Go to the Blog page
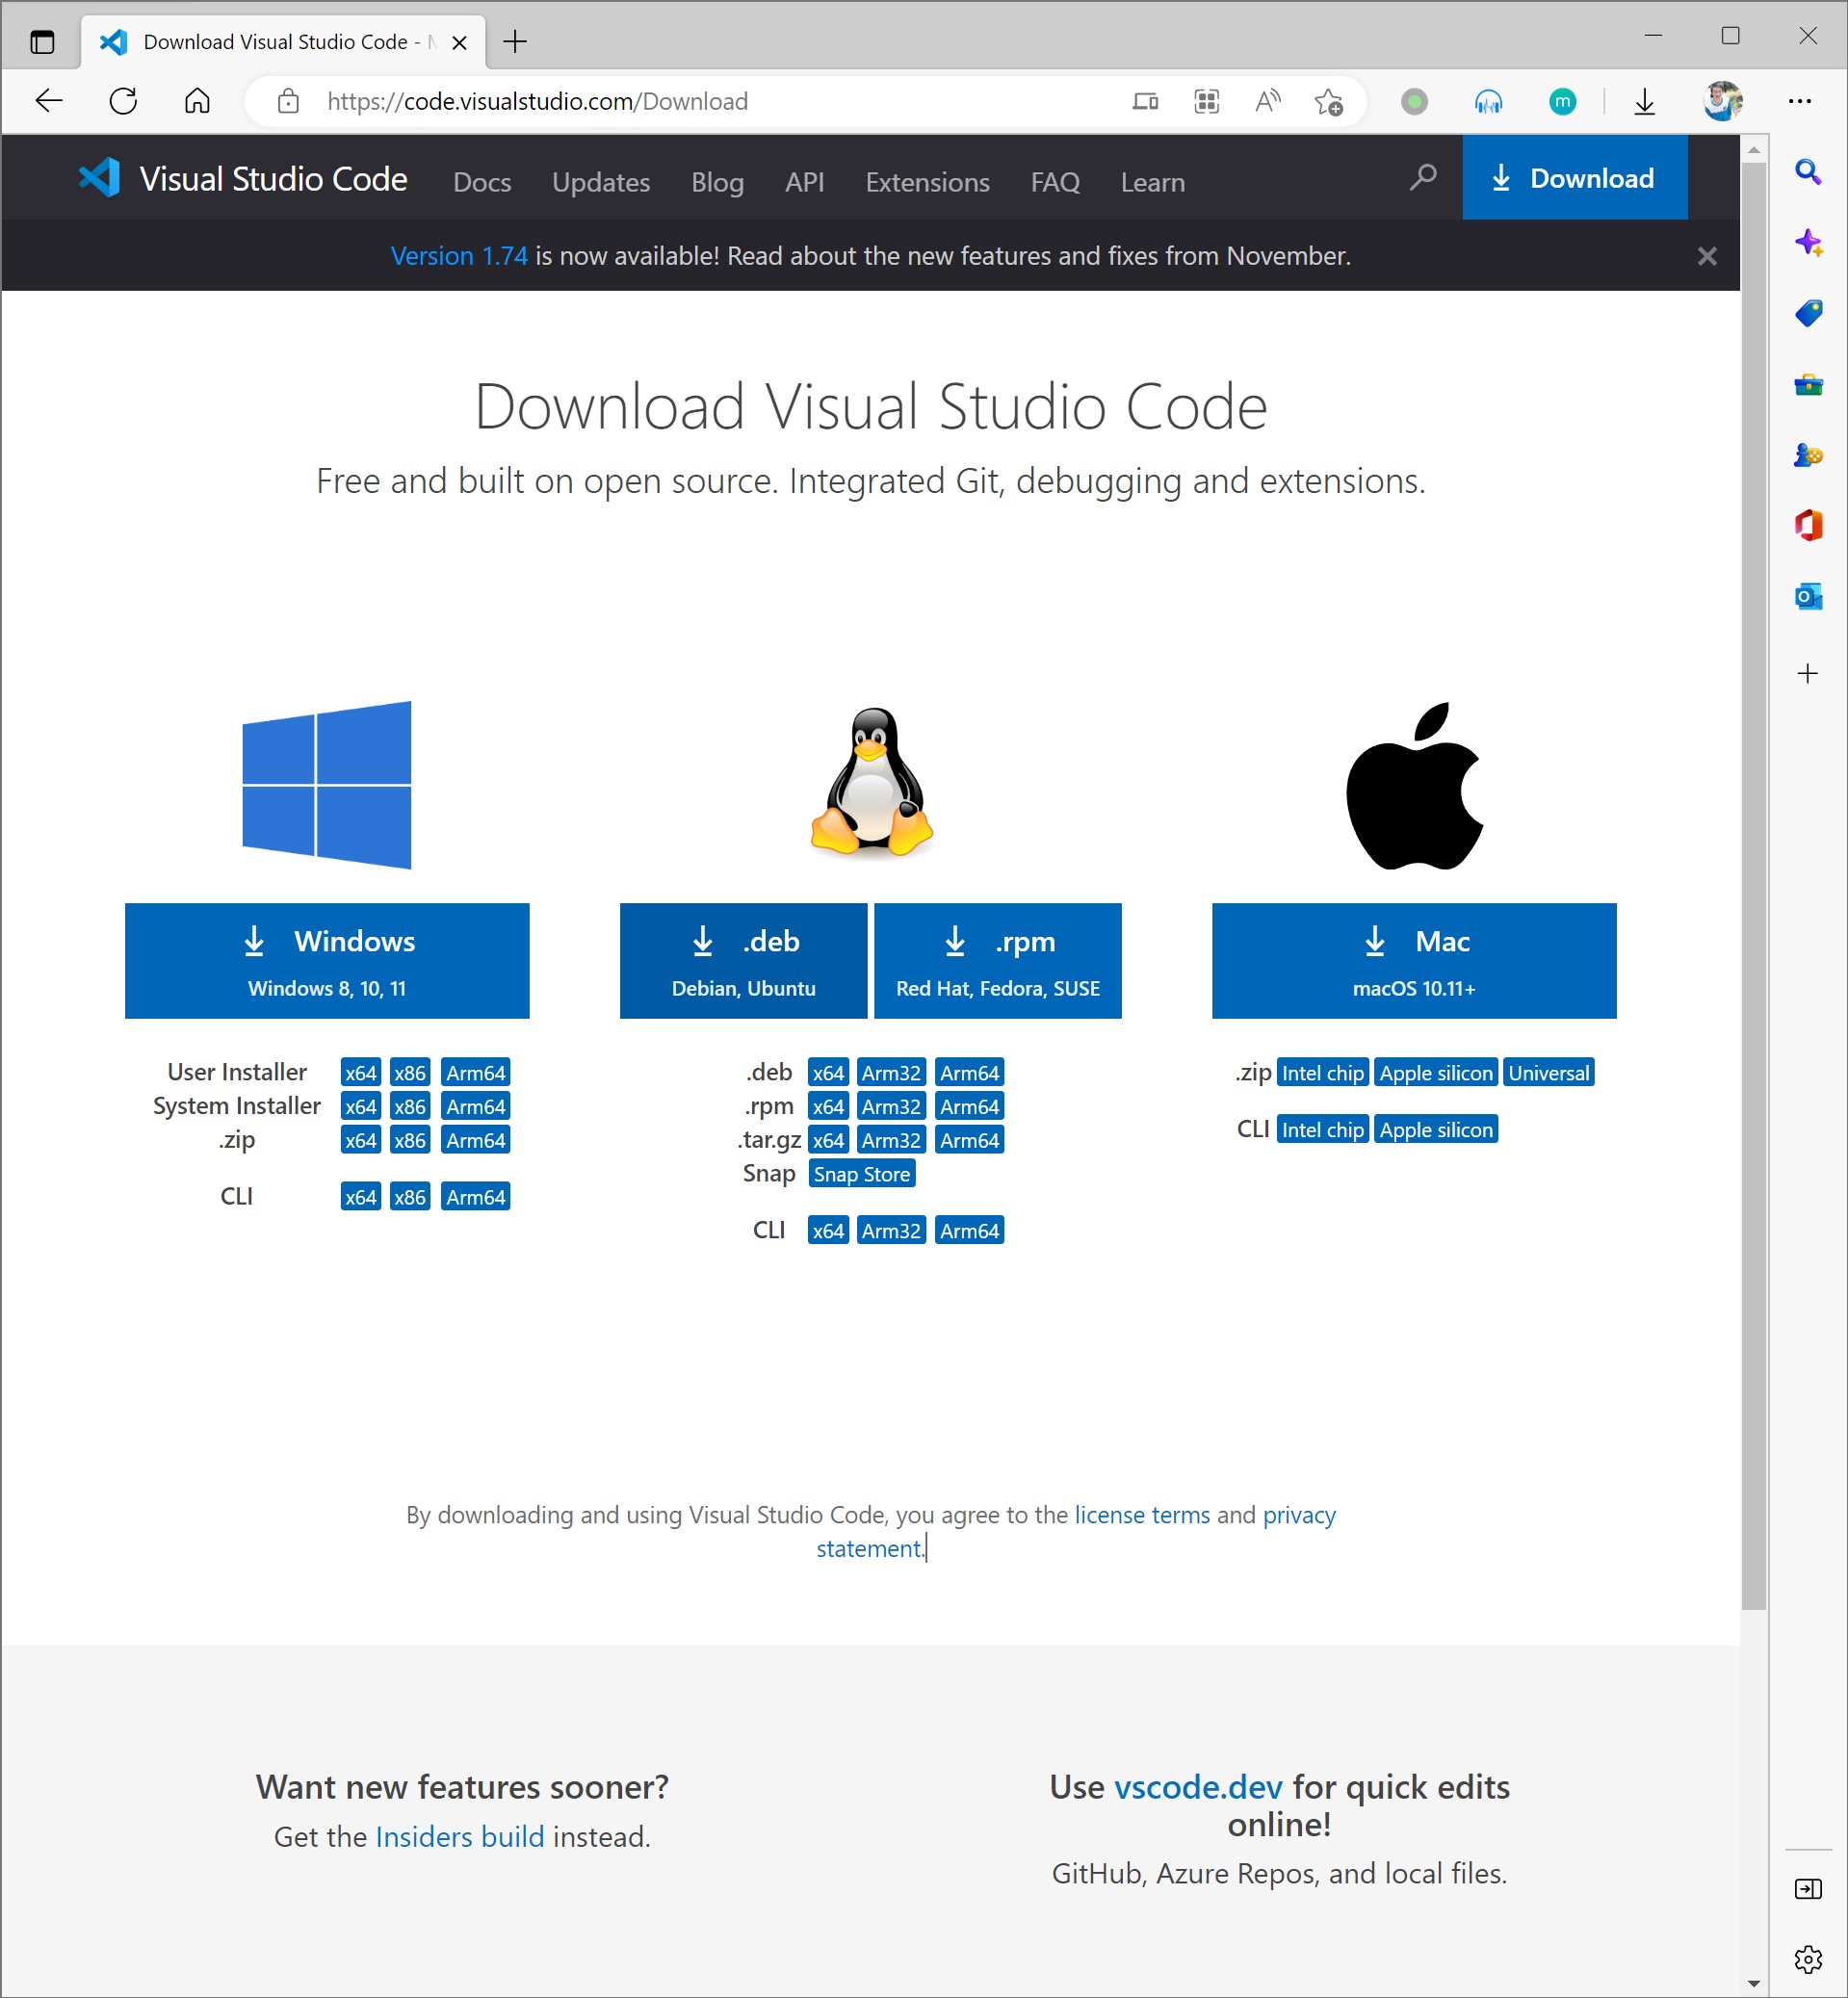Screen dimensions: 1848x1998 pyautogui.click(x=717, y=182)
